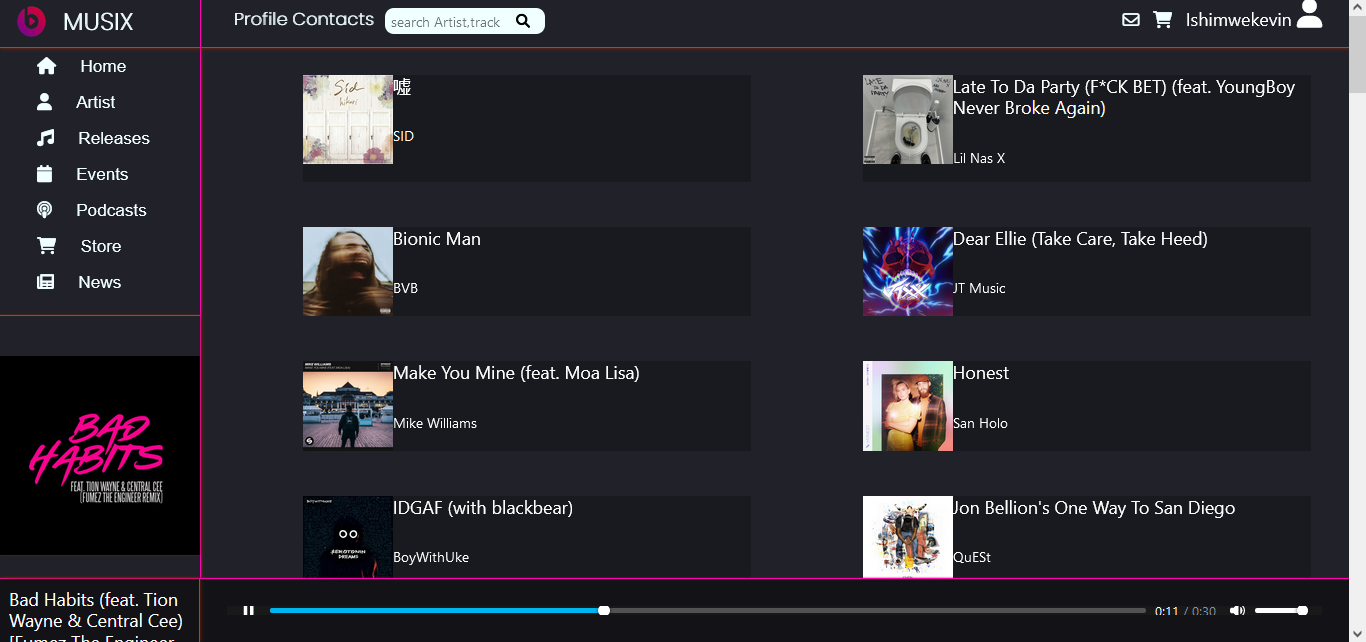Open the Artist sidebar item
The height and width of the screenshot is (642, 1366).
pyautogui.click(x=95, y=102)
